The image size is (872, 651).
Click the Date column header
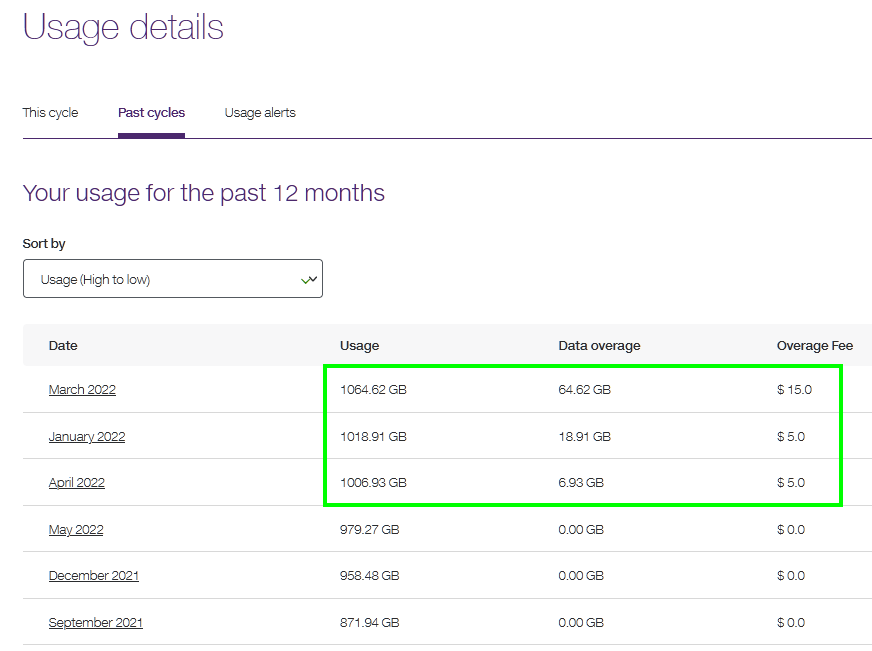(63, 346)
